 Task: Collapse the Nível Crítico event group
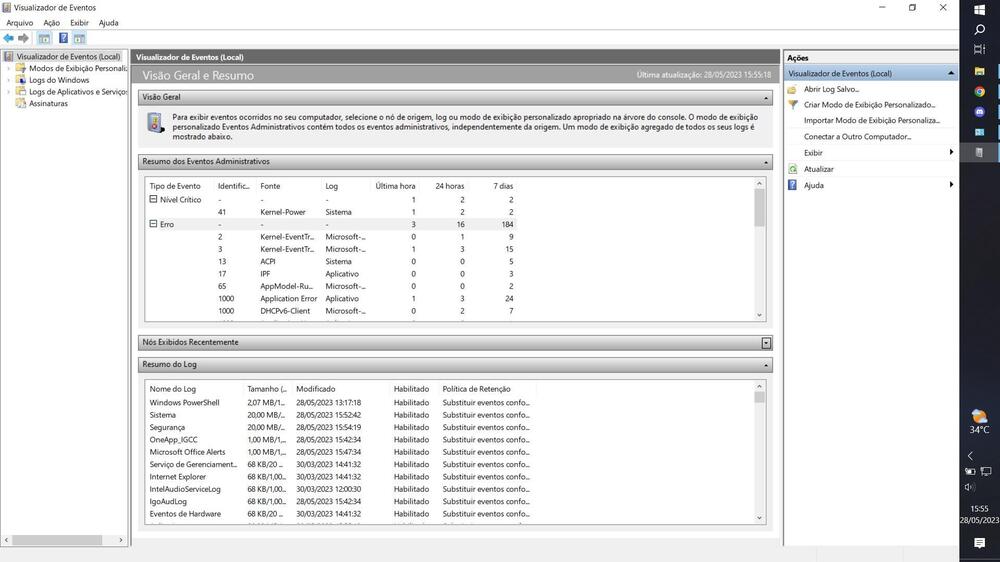153,200
